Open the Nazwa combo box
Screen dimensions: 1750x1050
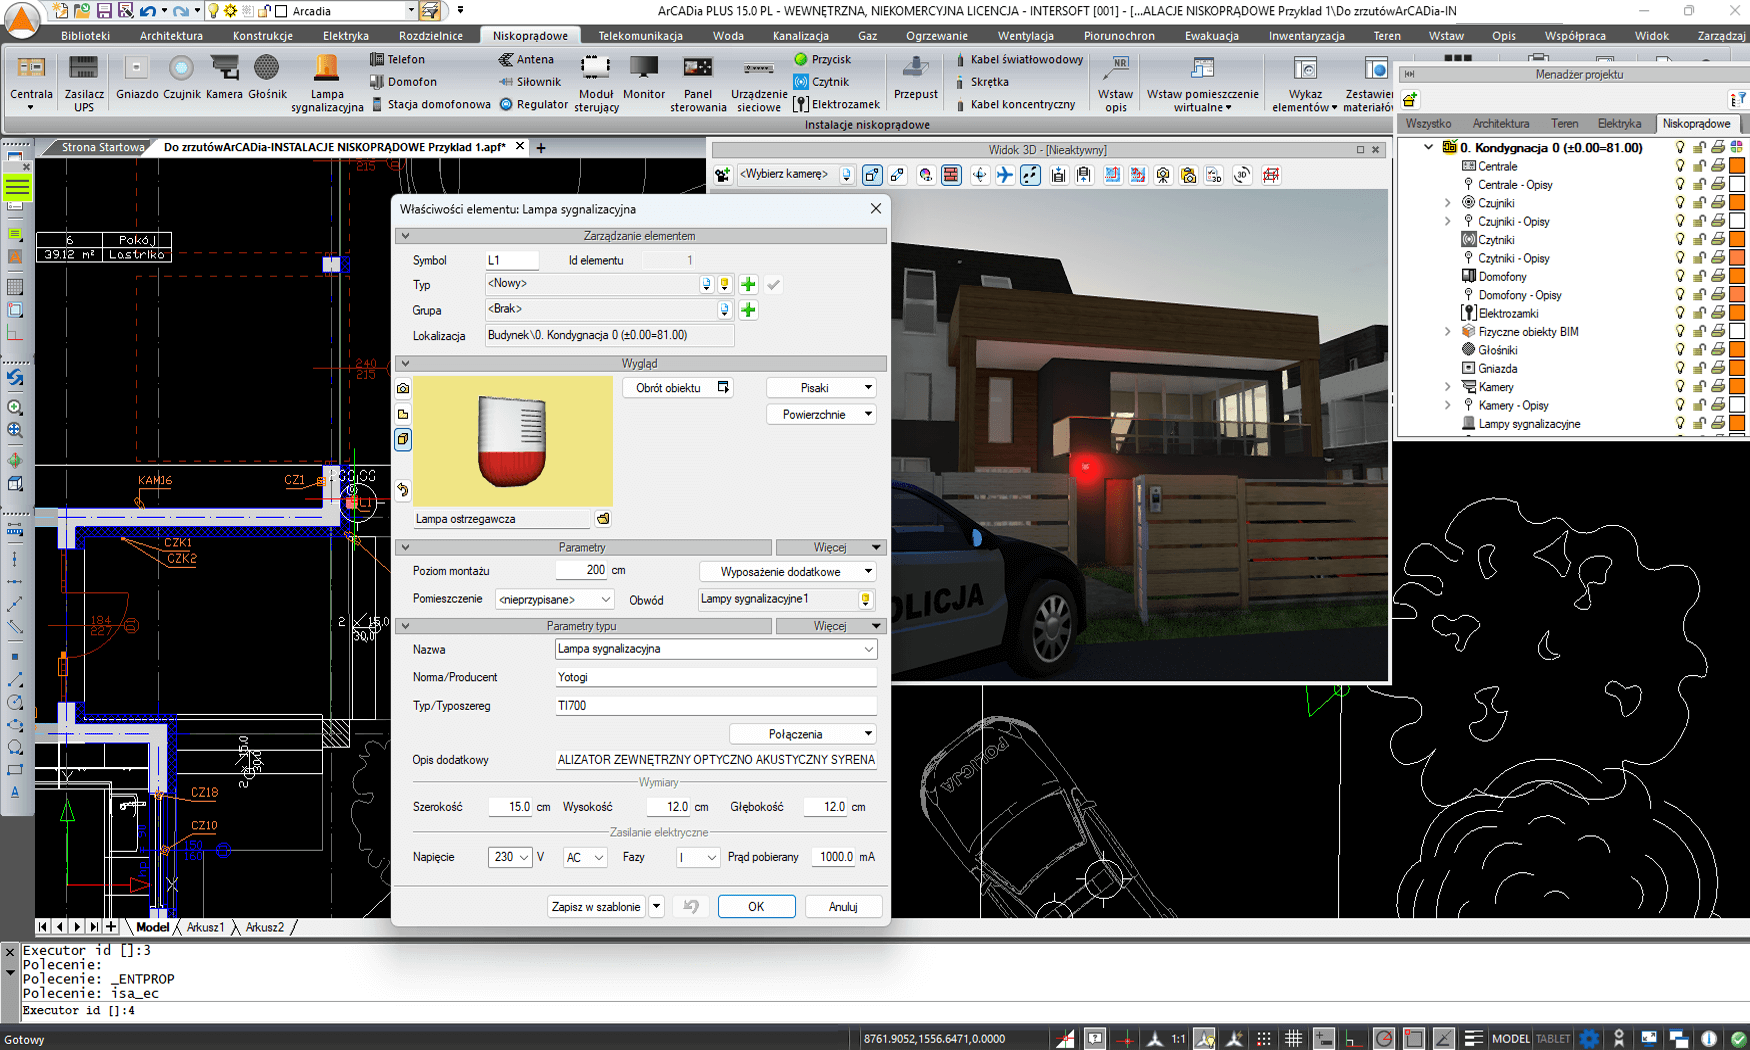716,649
